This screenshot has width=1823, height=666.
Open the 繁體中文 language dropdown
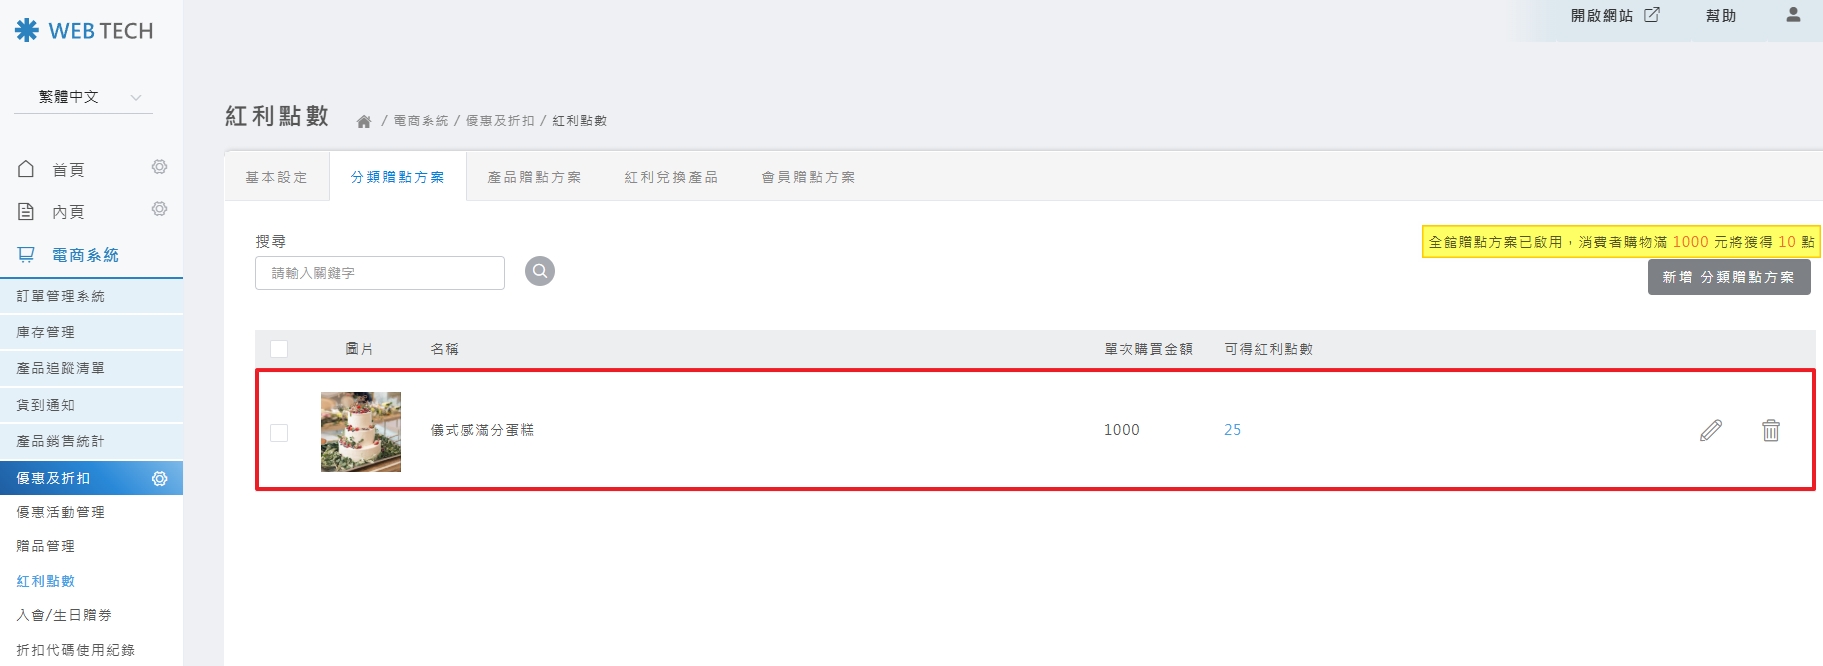pyautogui.click(x=84, y=97)
